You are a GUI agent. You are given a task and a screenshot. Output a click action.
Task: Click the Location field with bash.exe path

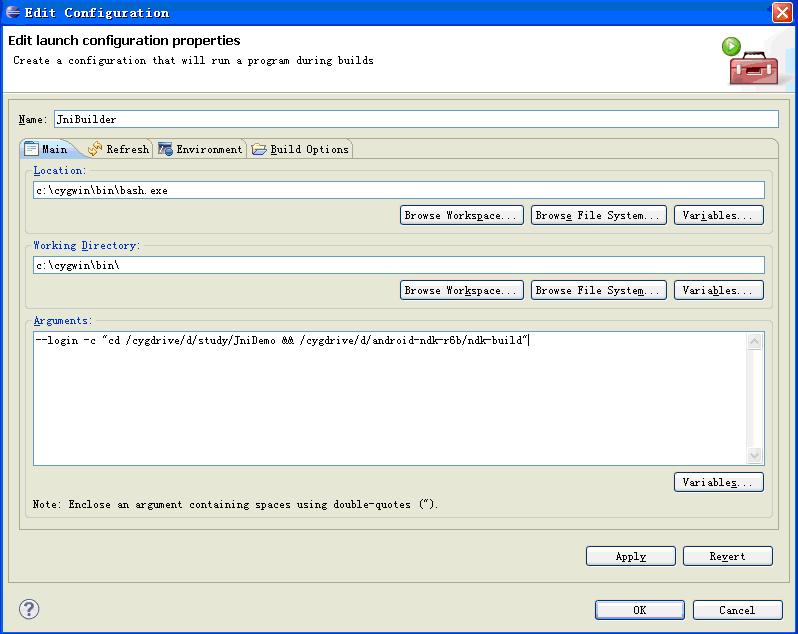(x=398, y=190)
